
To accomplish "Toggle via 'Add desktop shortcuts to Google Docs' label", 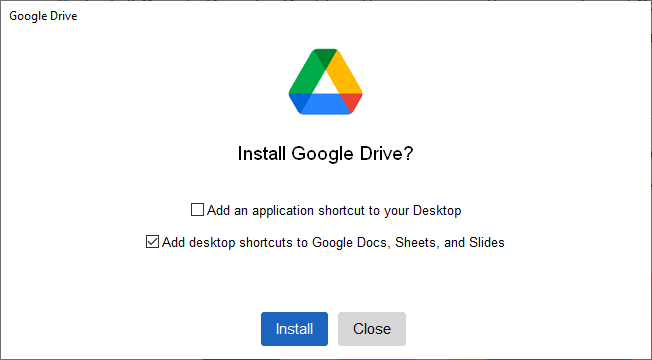I will click(333, 242).
